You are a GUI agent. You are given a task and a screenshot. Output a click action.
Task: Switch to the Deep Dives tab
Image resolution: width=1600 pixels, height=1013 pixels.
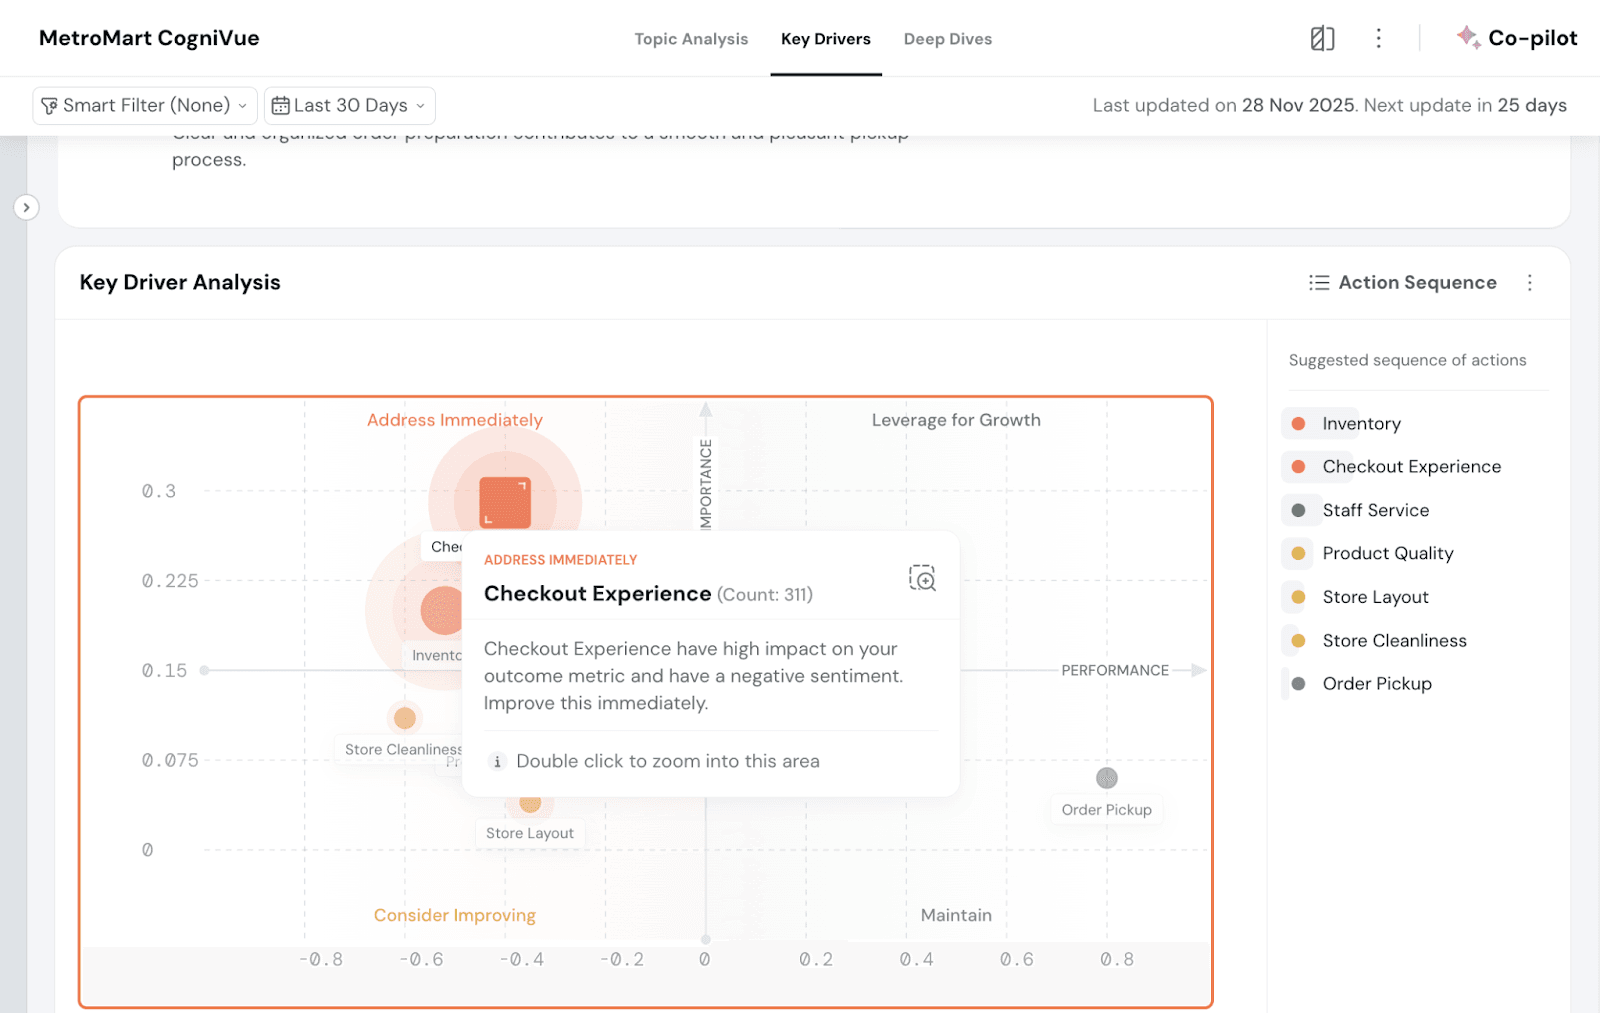(x=947, y=39)
